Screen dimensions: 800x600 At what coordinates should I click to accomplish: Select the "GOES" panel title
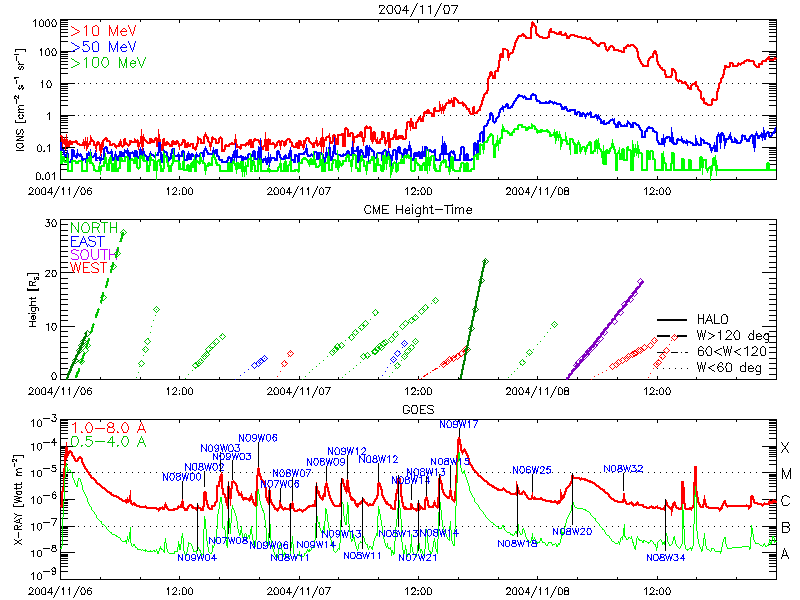pos(418,410)
